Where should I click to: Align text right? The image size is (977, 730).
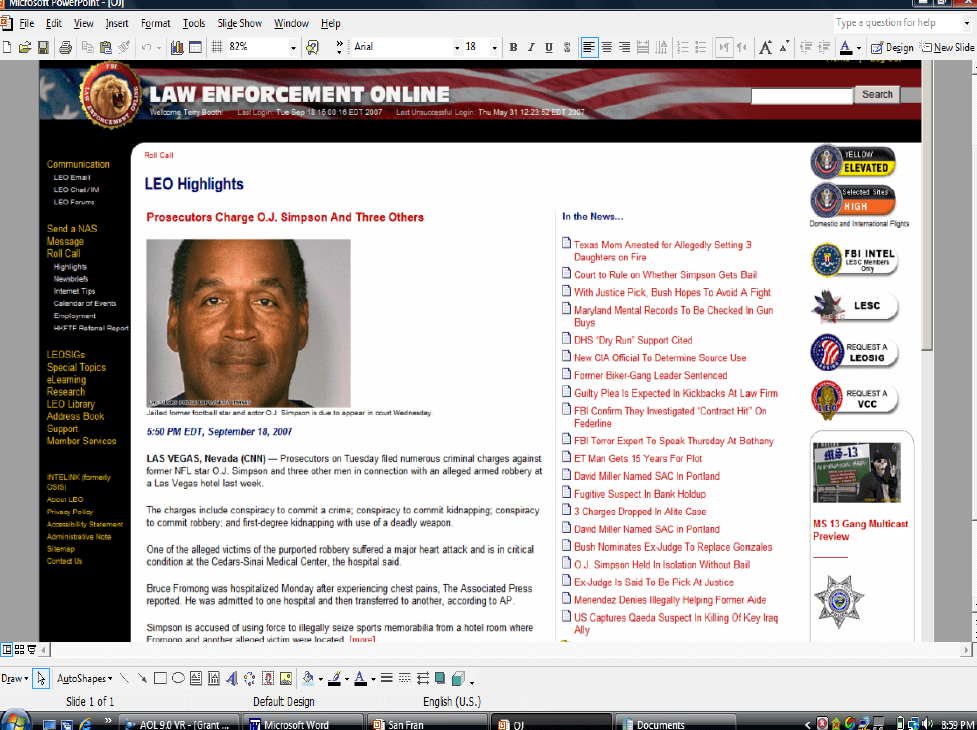pos(624,47)
